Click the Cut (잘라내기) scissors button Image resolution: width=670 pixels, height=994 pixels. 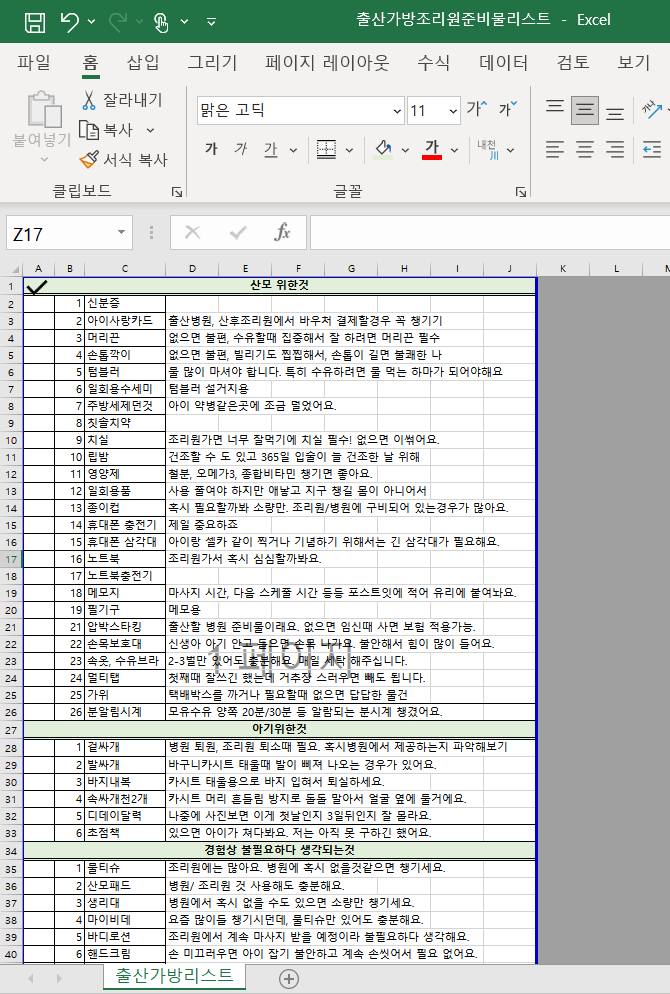coord(121,100)
